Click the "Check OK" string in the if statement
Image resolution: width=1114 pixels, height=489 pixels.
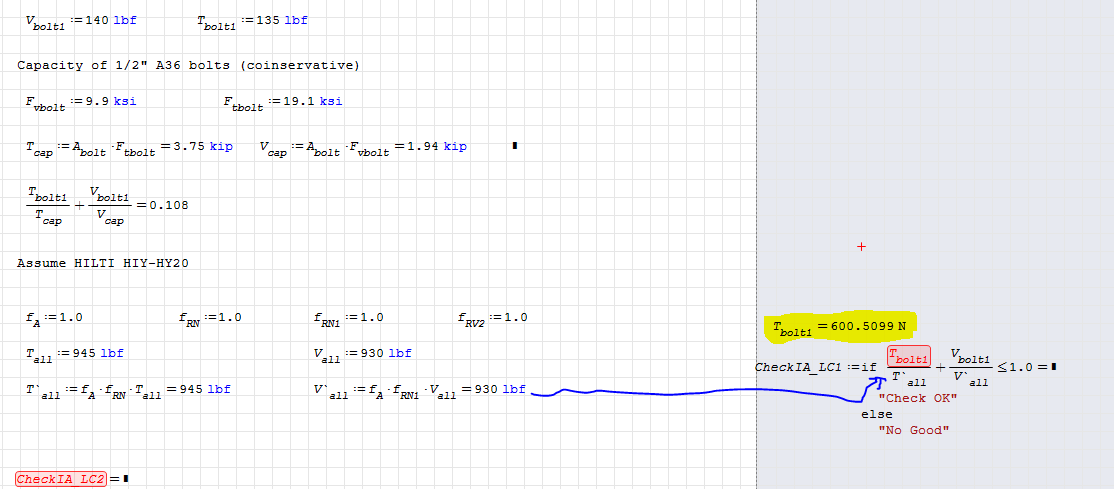click(x=917, y=398)
